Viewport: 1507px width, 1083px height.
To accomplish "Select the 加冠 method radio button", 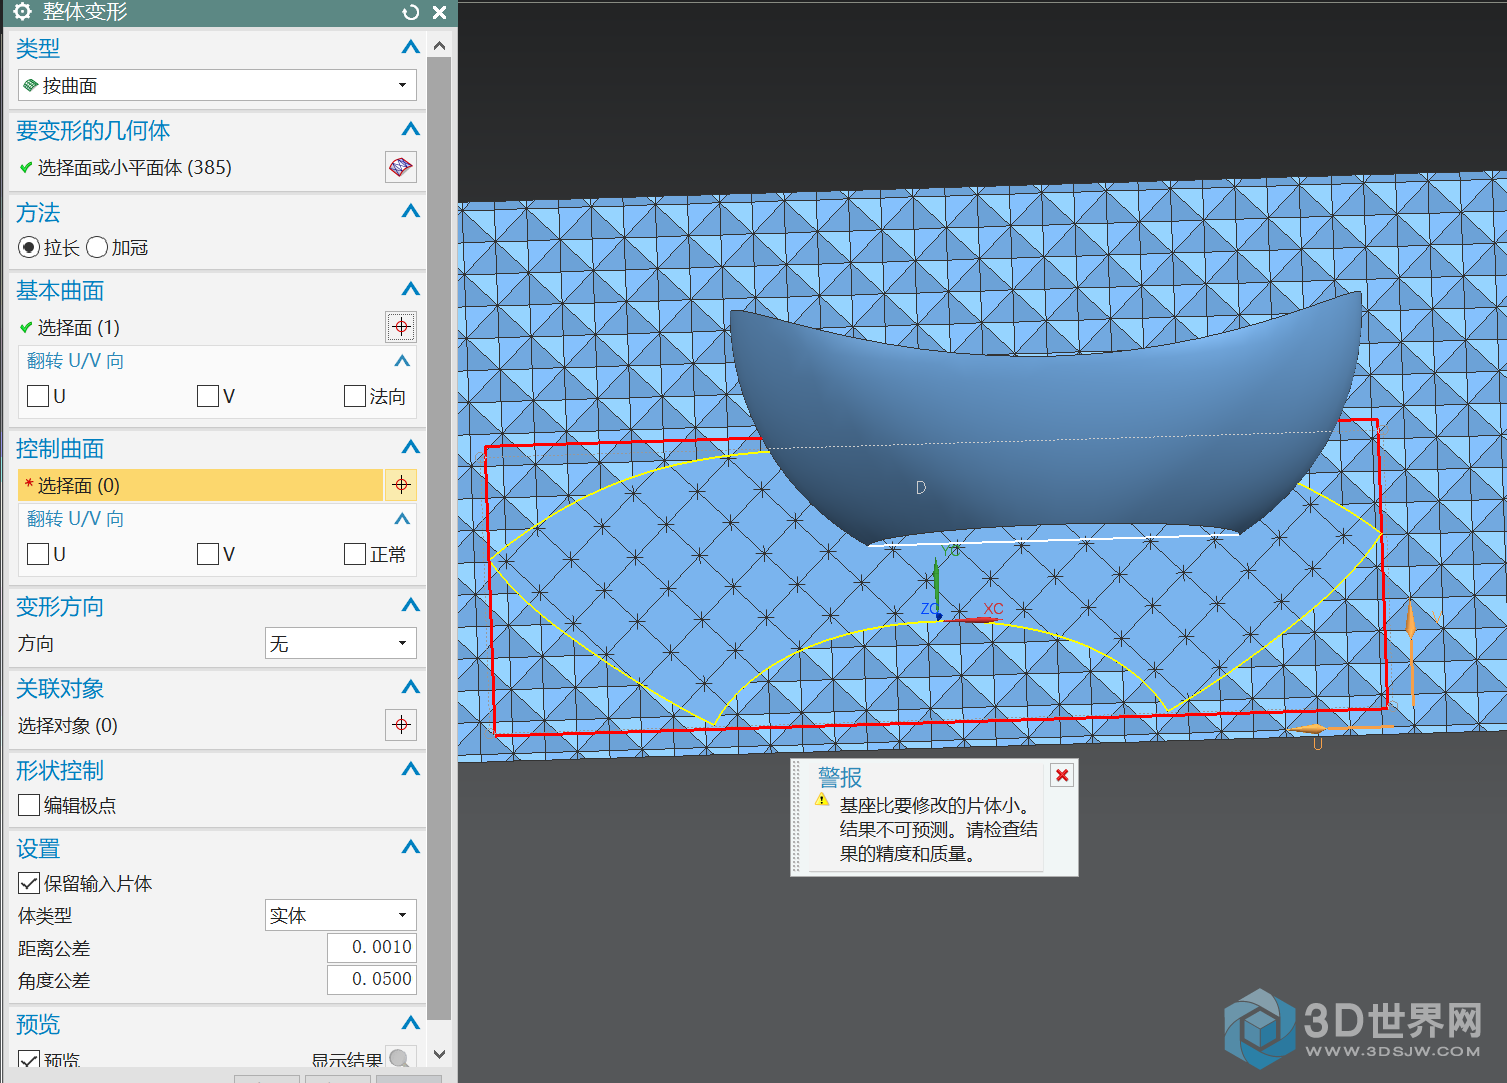I will [x=97, y=247].
